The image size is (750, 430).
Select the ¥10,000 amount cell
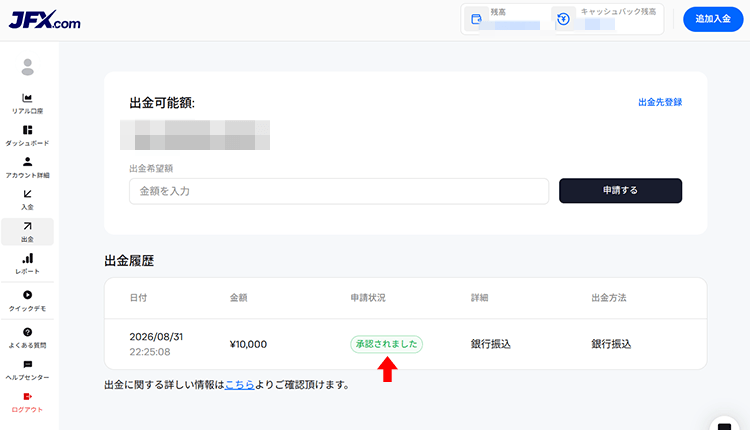point(248,344)
